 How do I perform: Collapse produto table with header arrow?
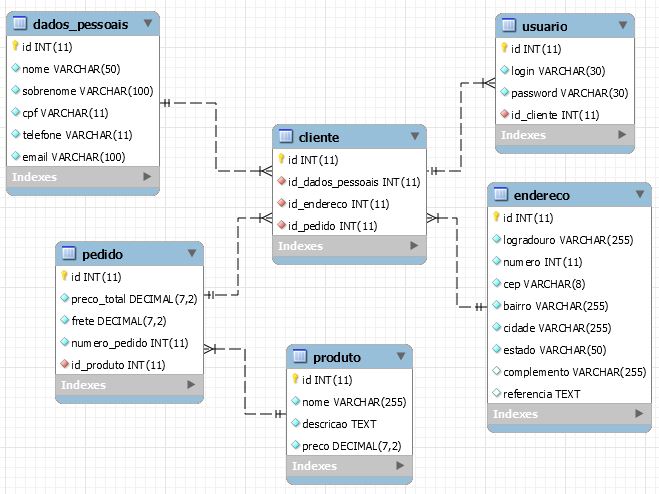tap(401, 356)
